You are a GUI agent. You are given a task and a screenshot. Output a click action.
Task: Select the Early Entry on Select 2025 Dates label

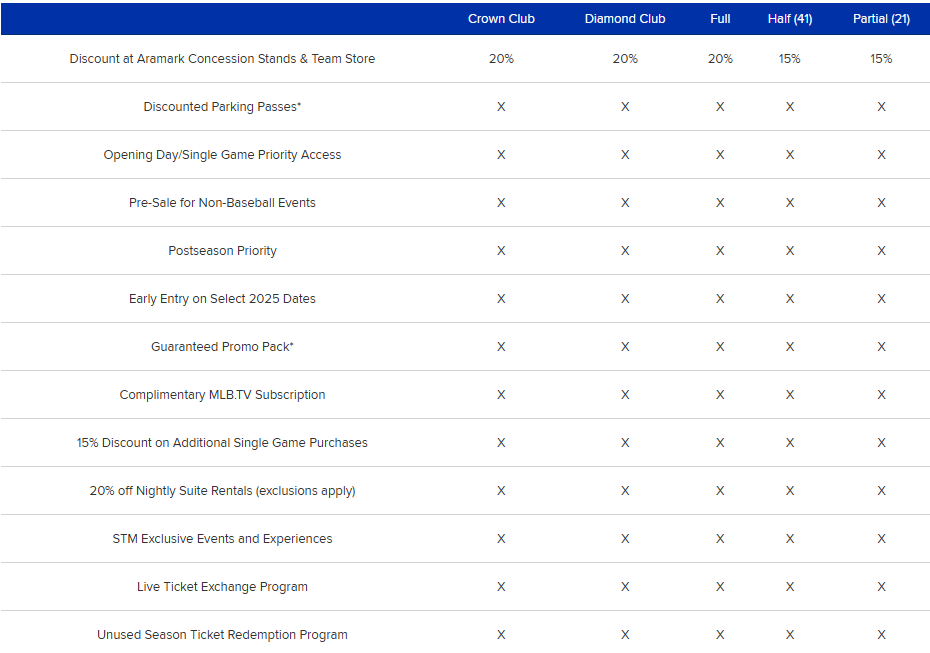tap(222, 299)
